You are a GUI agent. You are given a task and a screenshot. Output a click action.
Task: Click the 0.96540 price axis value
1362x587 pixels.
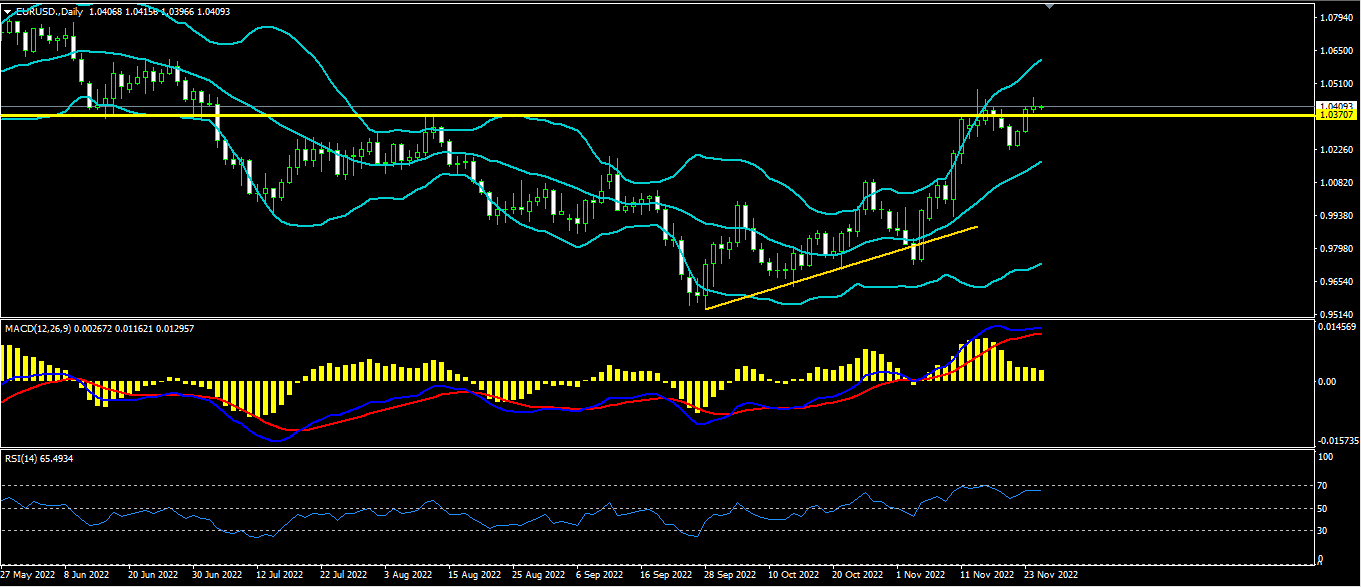pyautogui.click(x=1336, y=283)
